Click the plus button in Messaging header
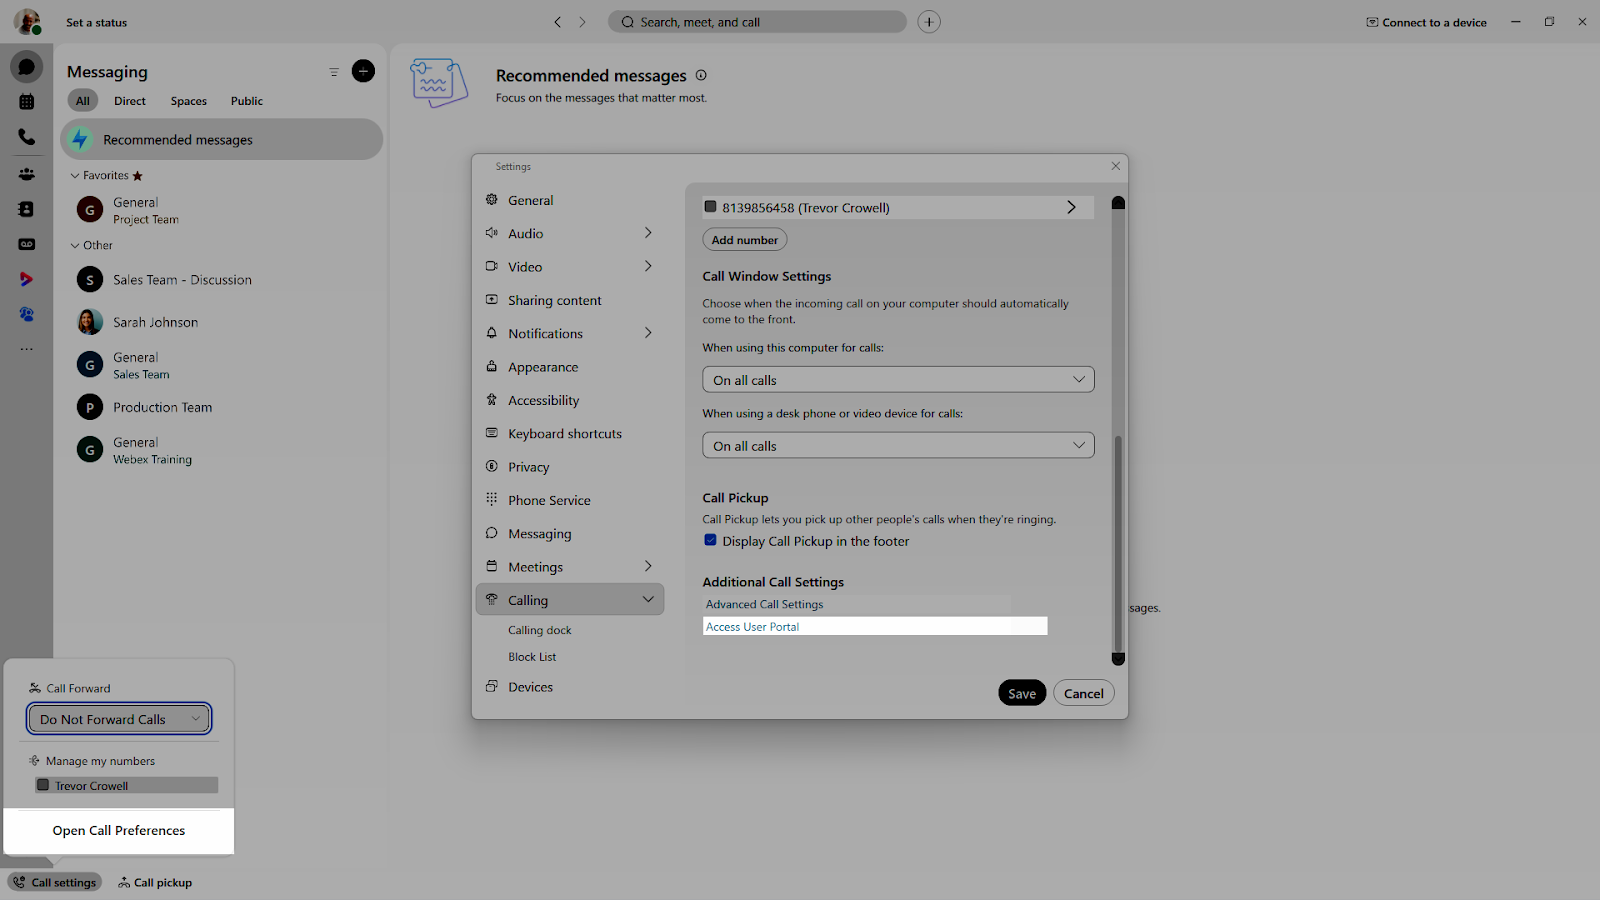The width and height of the screenshot is (1600, 900). [363, 71]
